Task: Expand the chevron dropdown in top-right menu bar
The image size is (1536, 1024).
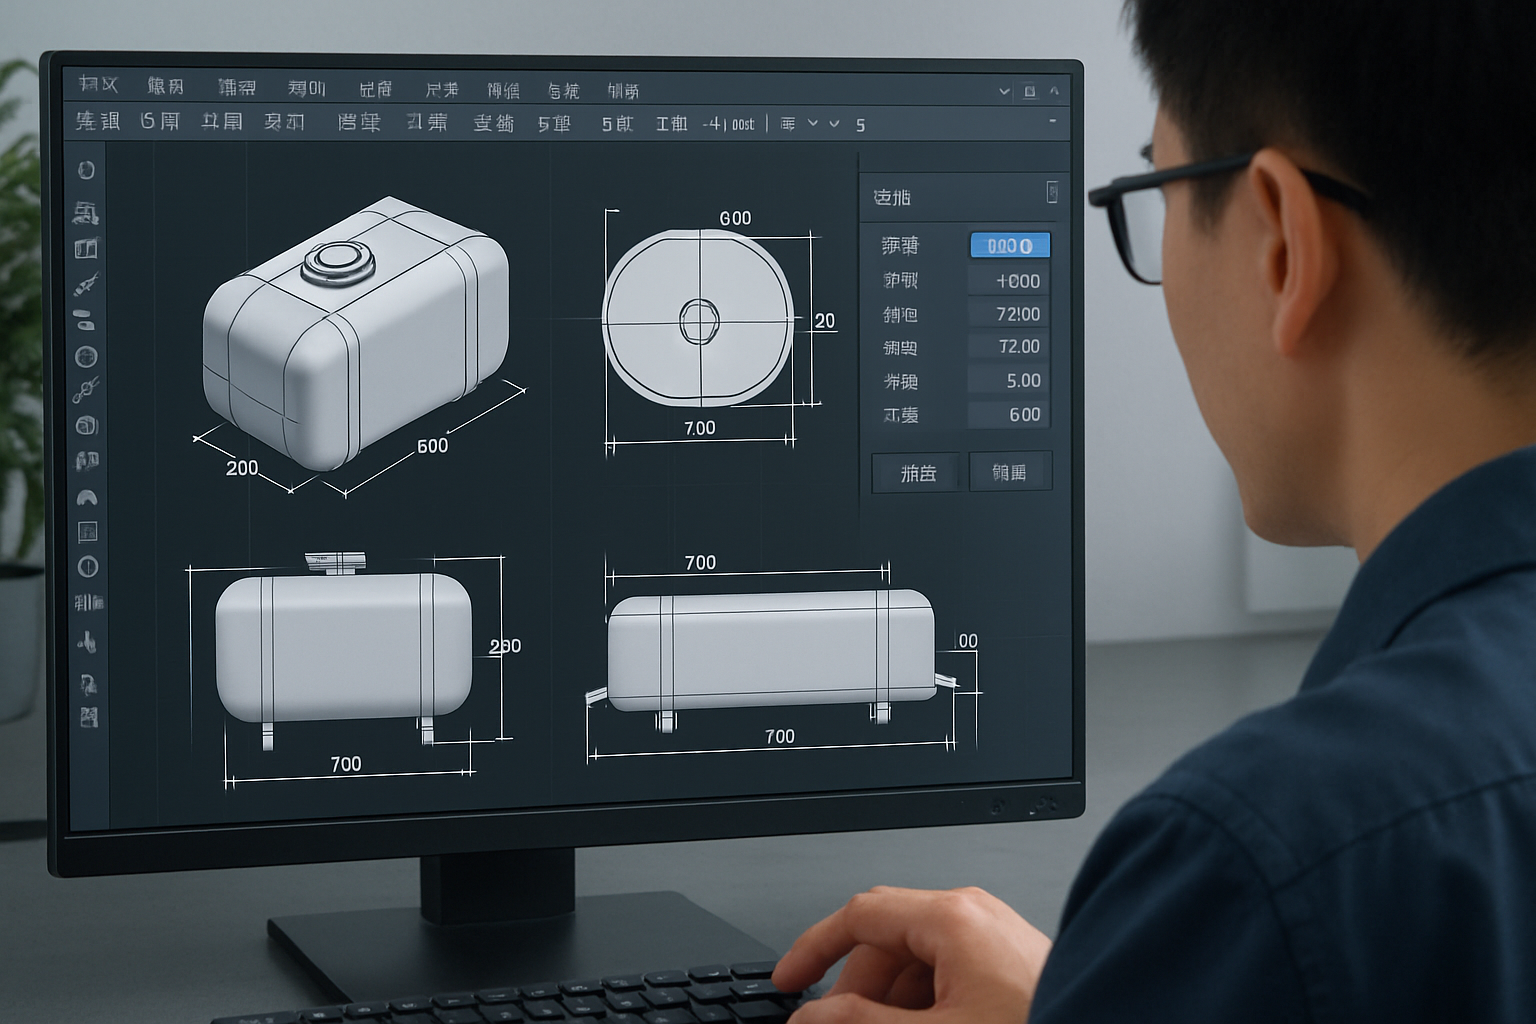Action: pos(1004,91)
